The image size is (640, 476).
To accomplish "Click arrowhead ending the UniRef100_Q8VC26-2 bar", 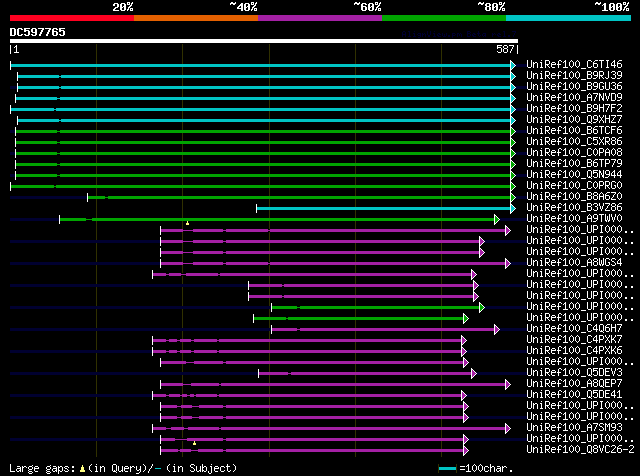I will pyautogui.click(x=466, y=451).
